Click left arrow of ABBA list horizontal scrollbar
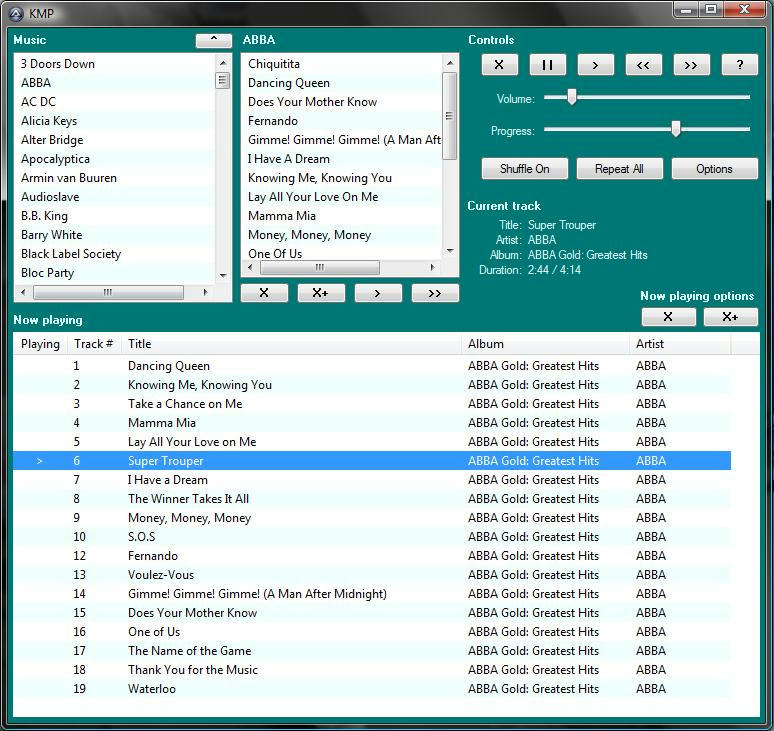 coord(250,267)
